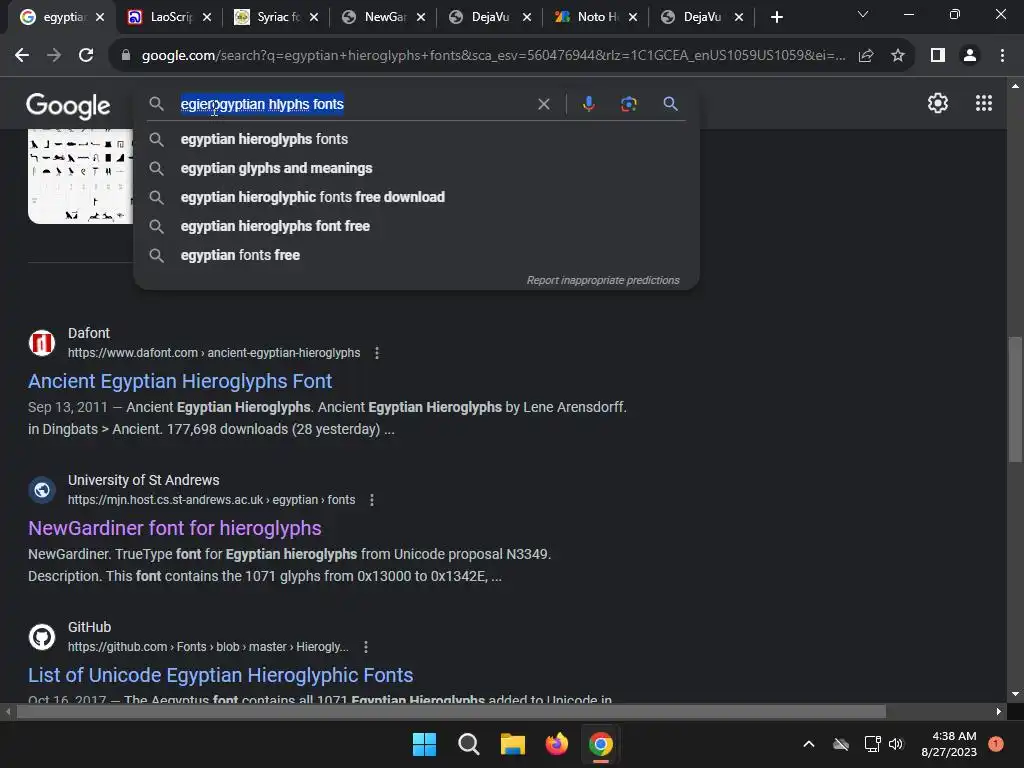Open new browser tab
Screen dimensions: 1024x768
click(x=776, y=17)
